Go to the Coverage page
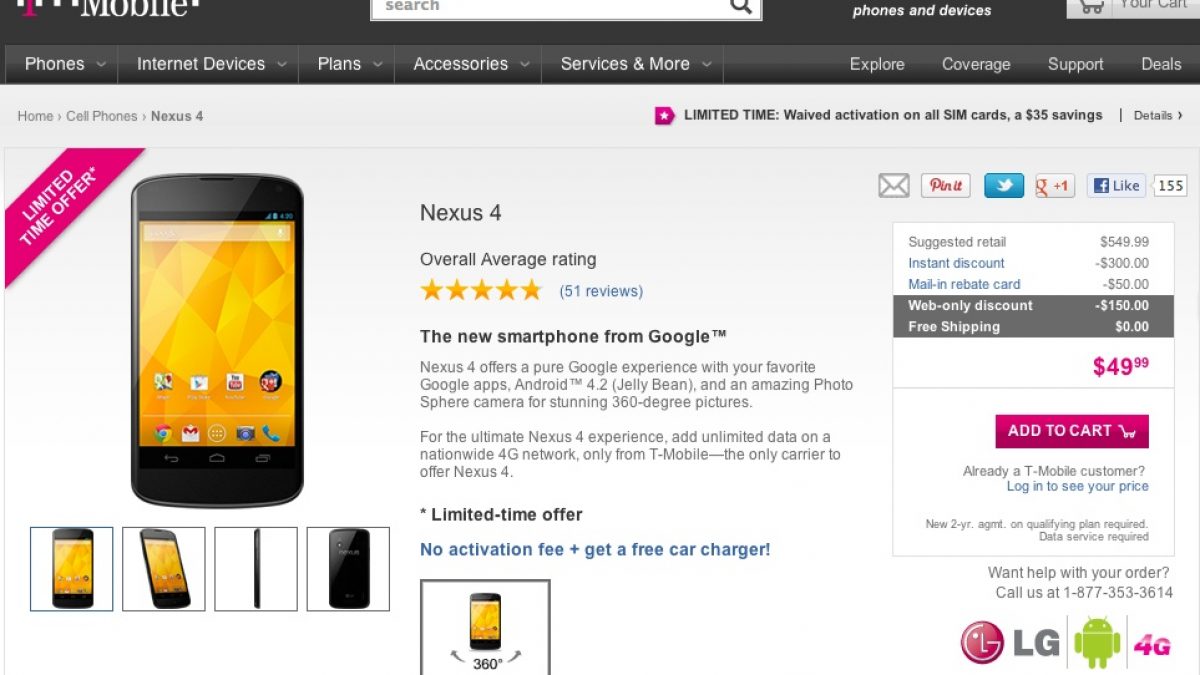1200x675 pixels. [975, 64]
